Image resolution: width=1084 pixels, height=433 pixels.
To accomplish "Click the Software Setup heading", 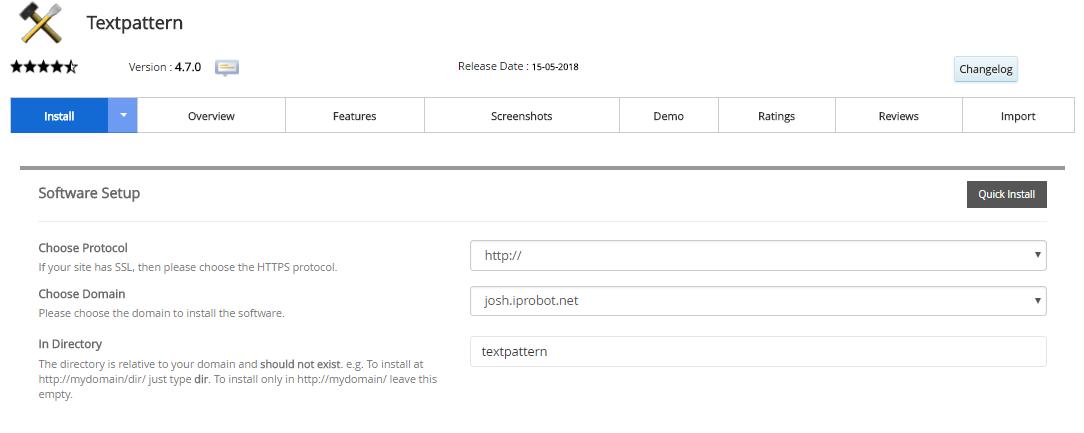I will click(x=89, y=193).
